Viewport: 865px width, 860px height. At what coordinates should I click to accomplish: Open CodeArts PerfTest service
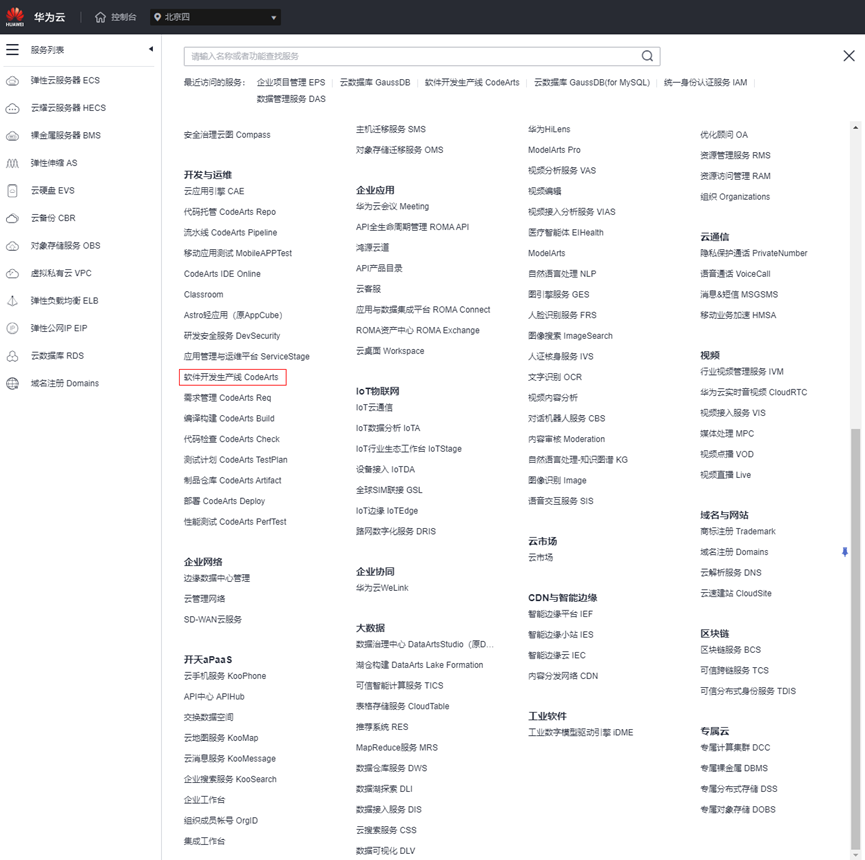pyautogui.click(x=235, y=522)
